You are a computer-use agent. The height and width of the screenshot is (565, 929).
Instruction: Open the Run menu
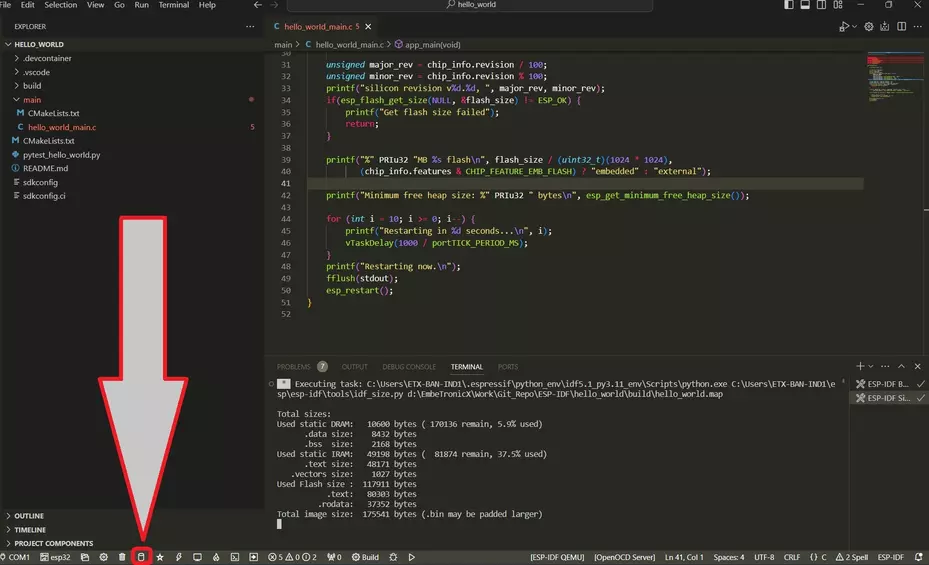coord(142,5)
